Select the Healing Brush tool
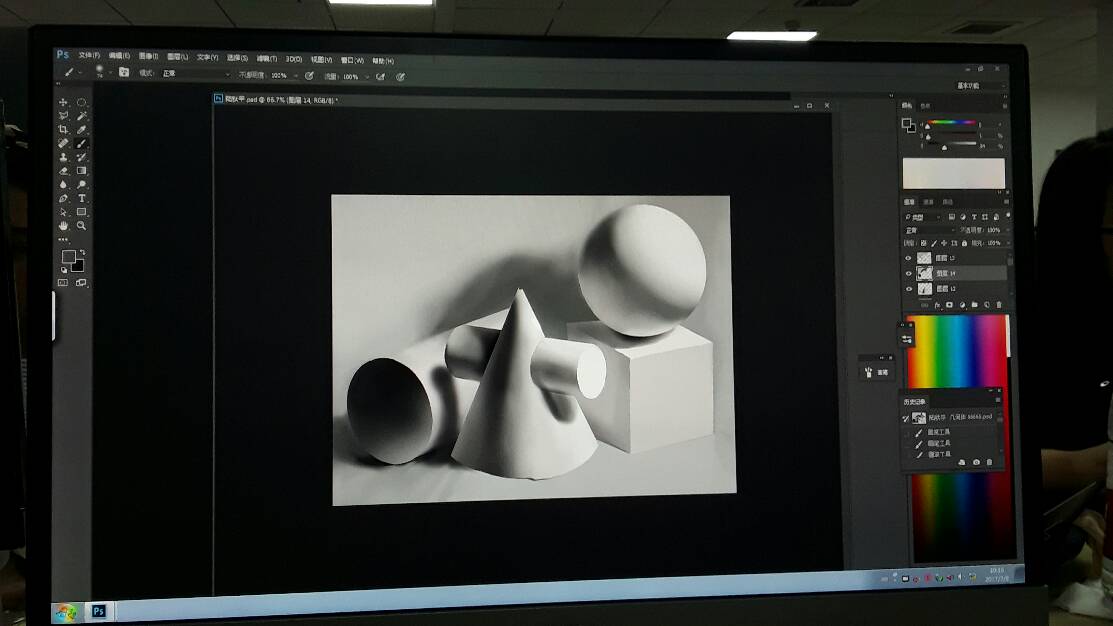This screenshot has width=1113, height=626. click(x=63, y=143)
